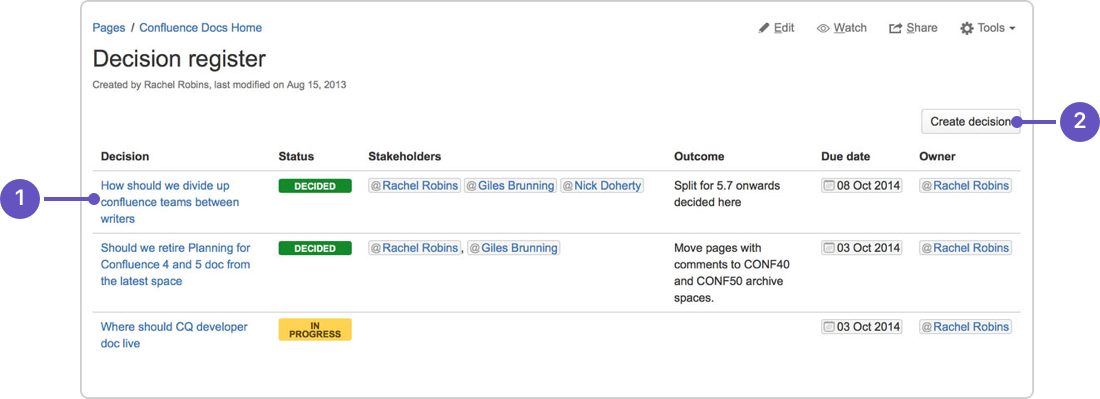Select the yellow IN PROGRESS status badge
This screenshot has height=399, width=1100.
(315, 330)
